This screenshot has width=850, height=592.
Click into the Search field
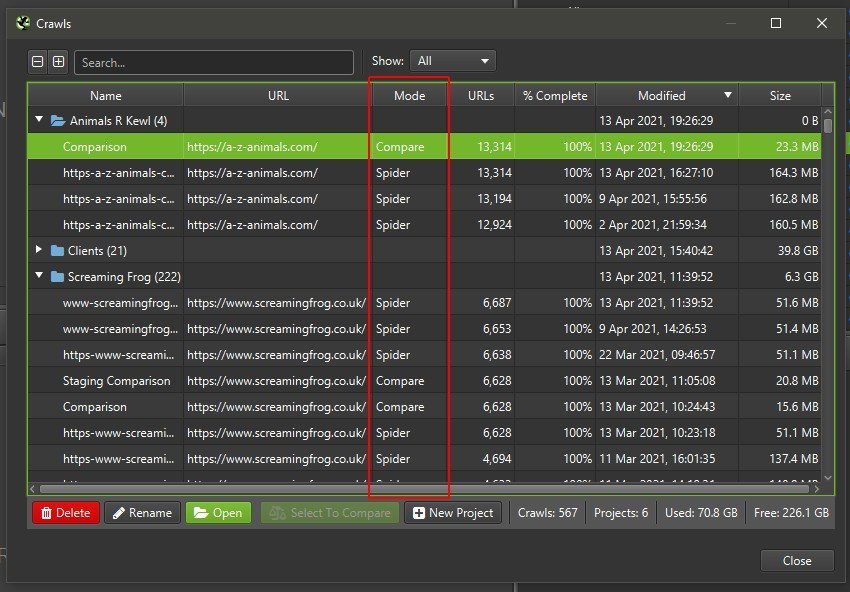click(x=214, y=62)
